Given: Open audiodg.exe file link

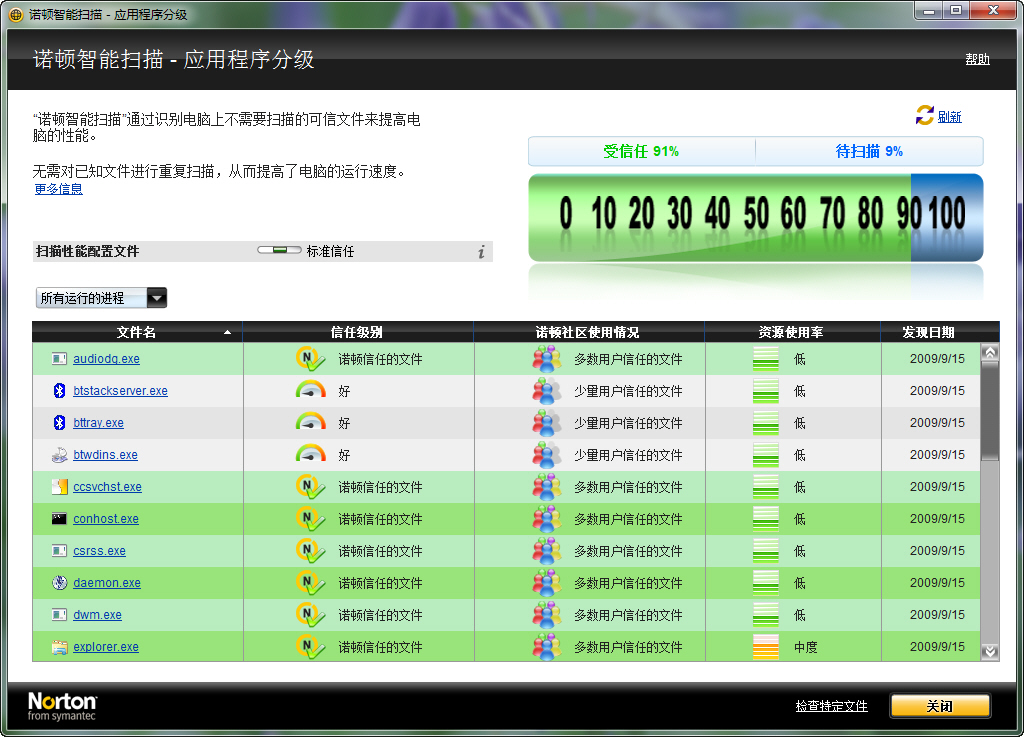Looking at the screenshot, I should 106,359.
